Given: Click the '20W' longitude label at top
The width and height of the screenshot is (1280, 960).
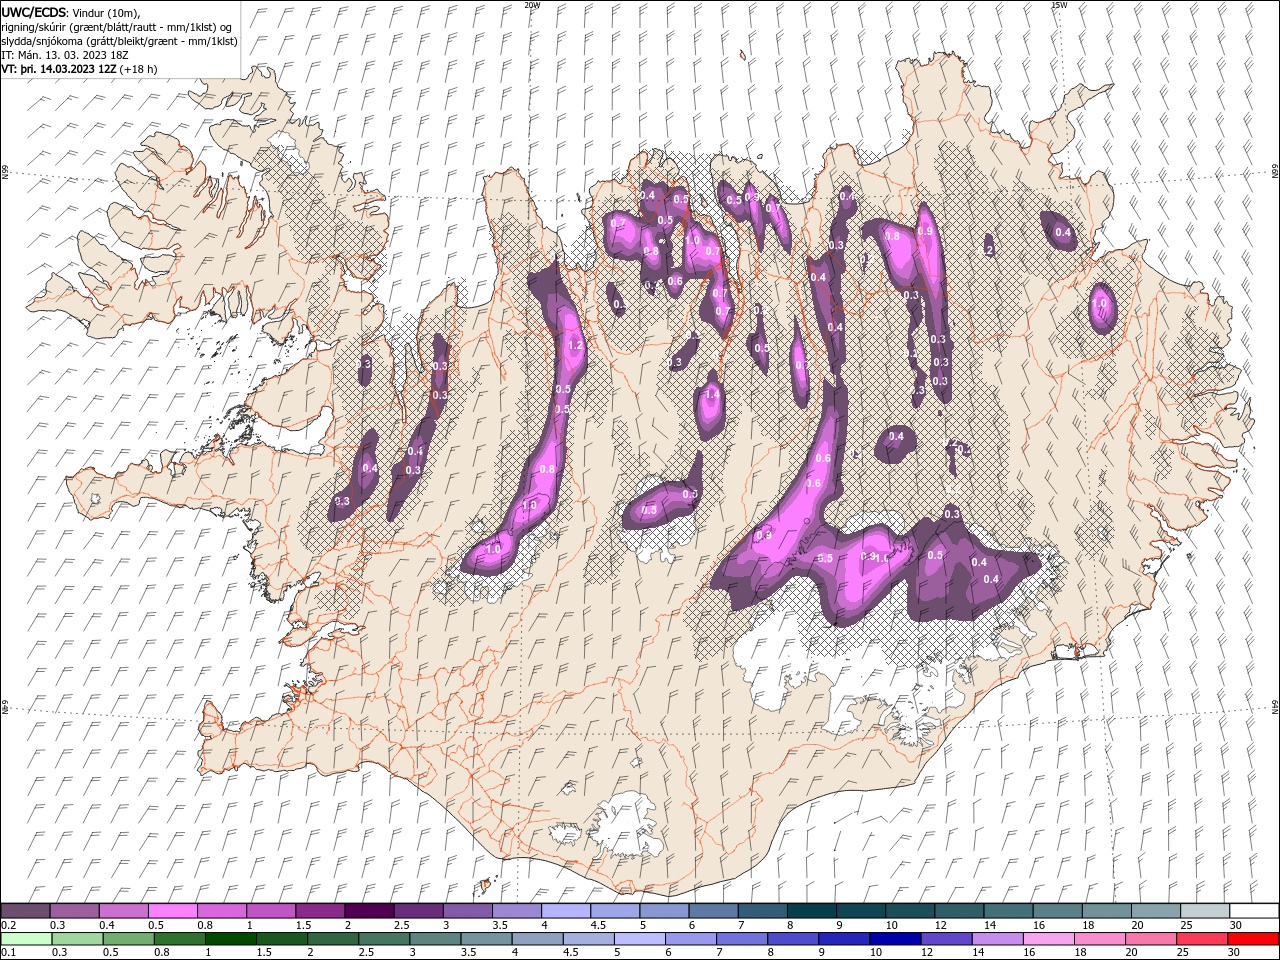Looking at the screenshot, I should pyautogui.click(x=531, y=5).
